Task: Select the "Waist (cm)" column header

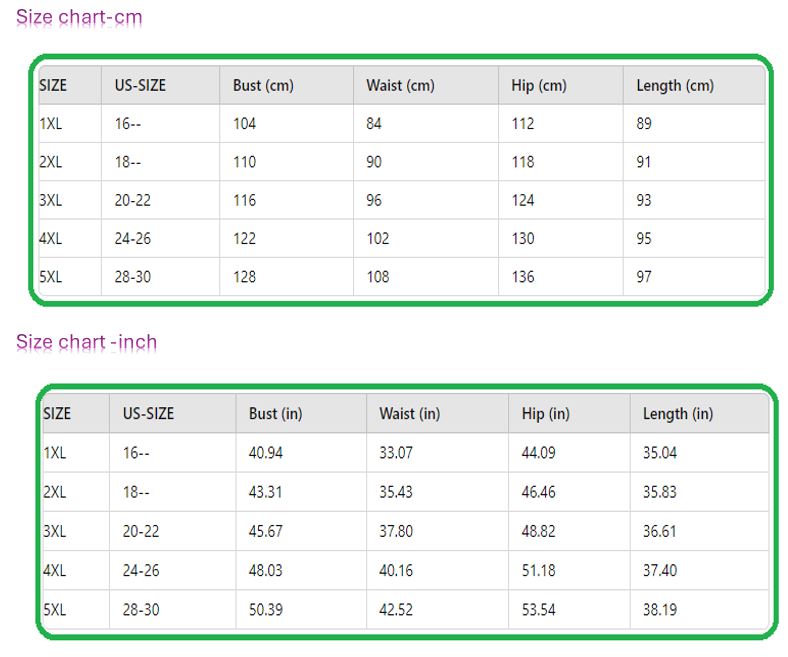Action: (x=400, y=86)
